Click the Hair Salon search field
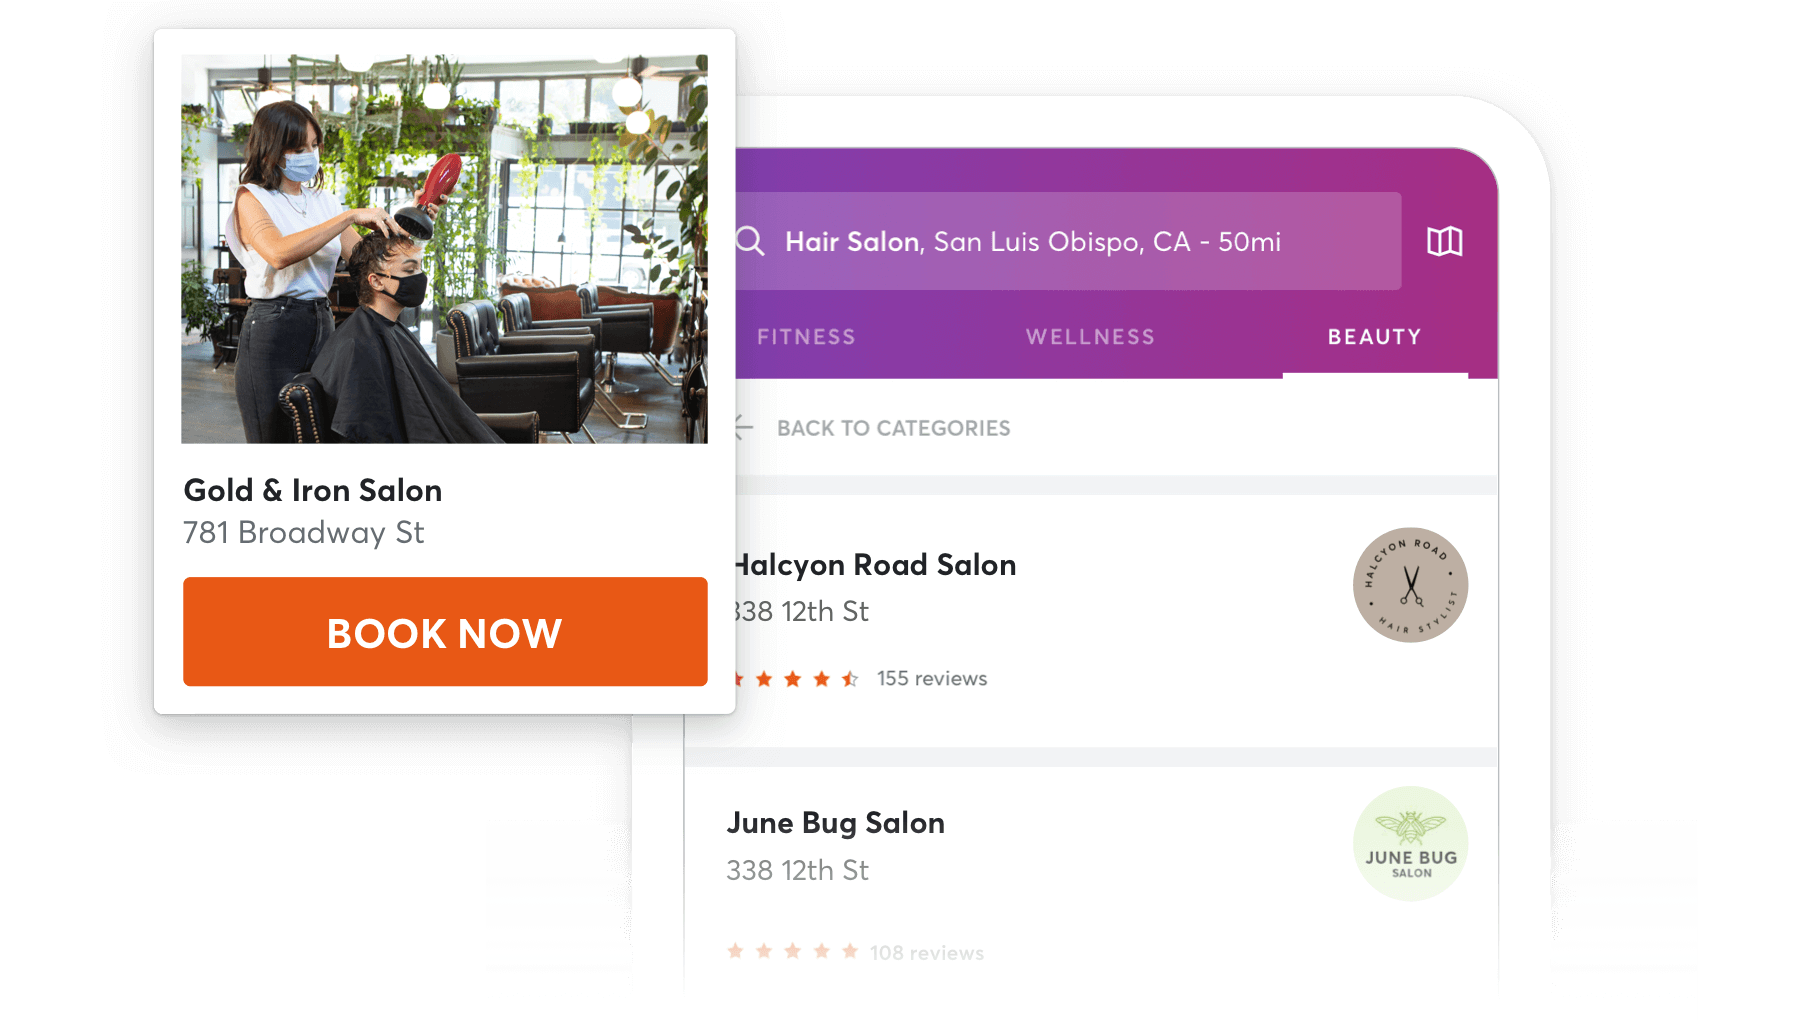1813x1020 pixels. coord(1068,241)
